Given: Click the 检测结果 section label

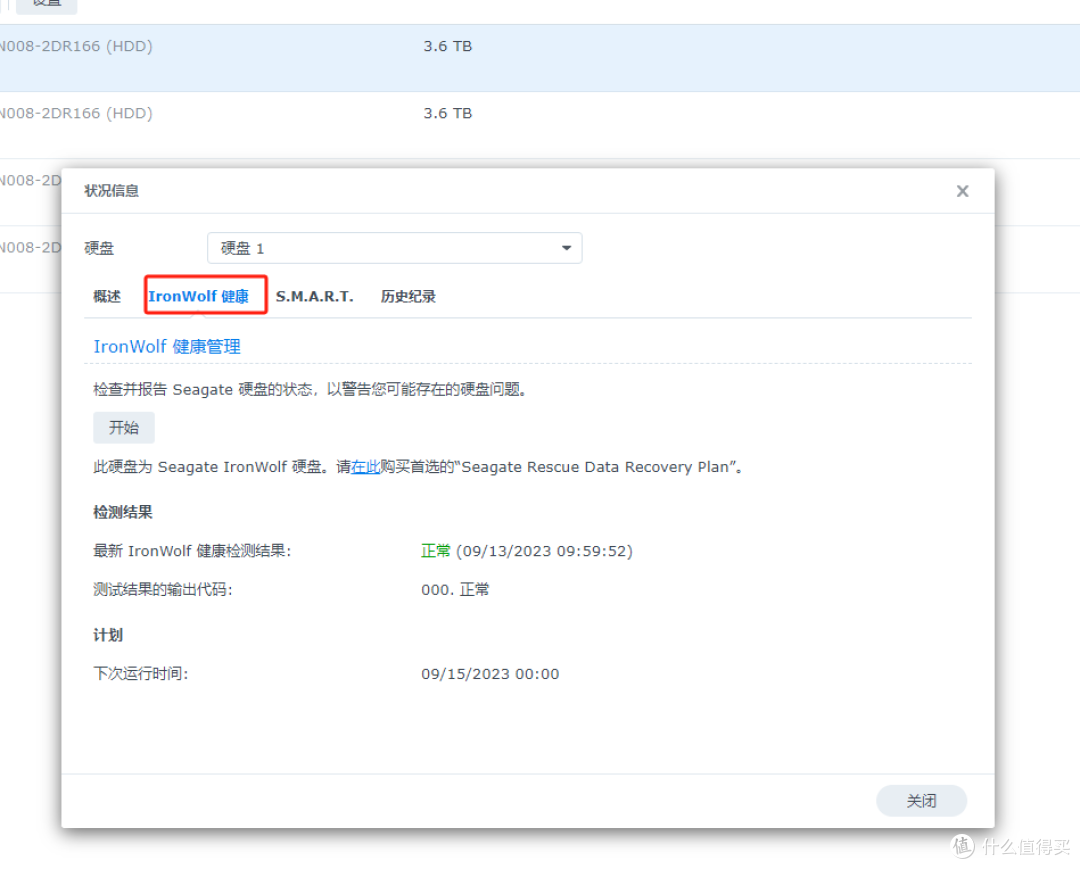Looking at the screenshot, I should 123,512.
